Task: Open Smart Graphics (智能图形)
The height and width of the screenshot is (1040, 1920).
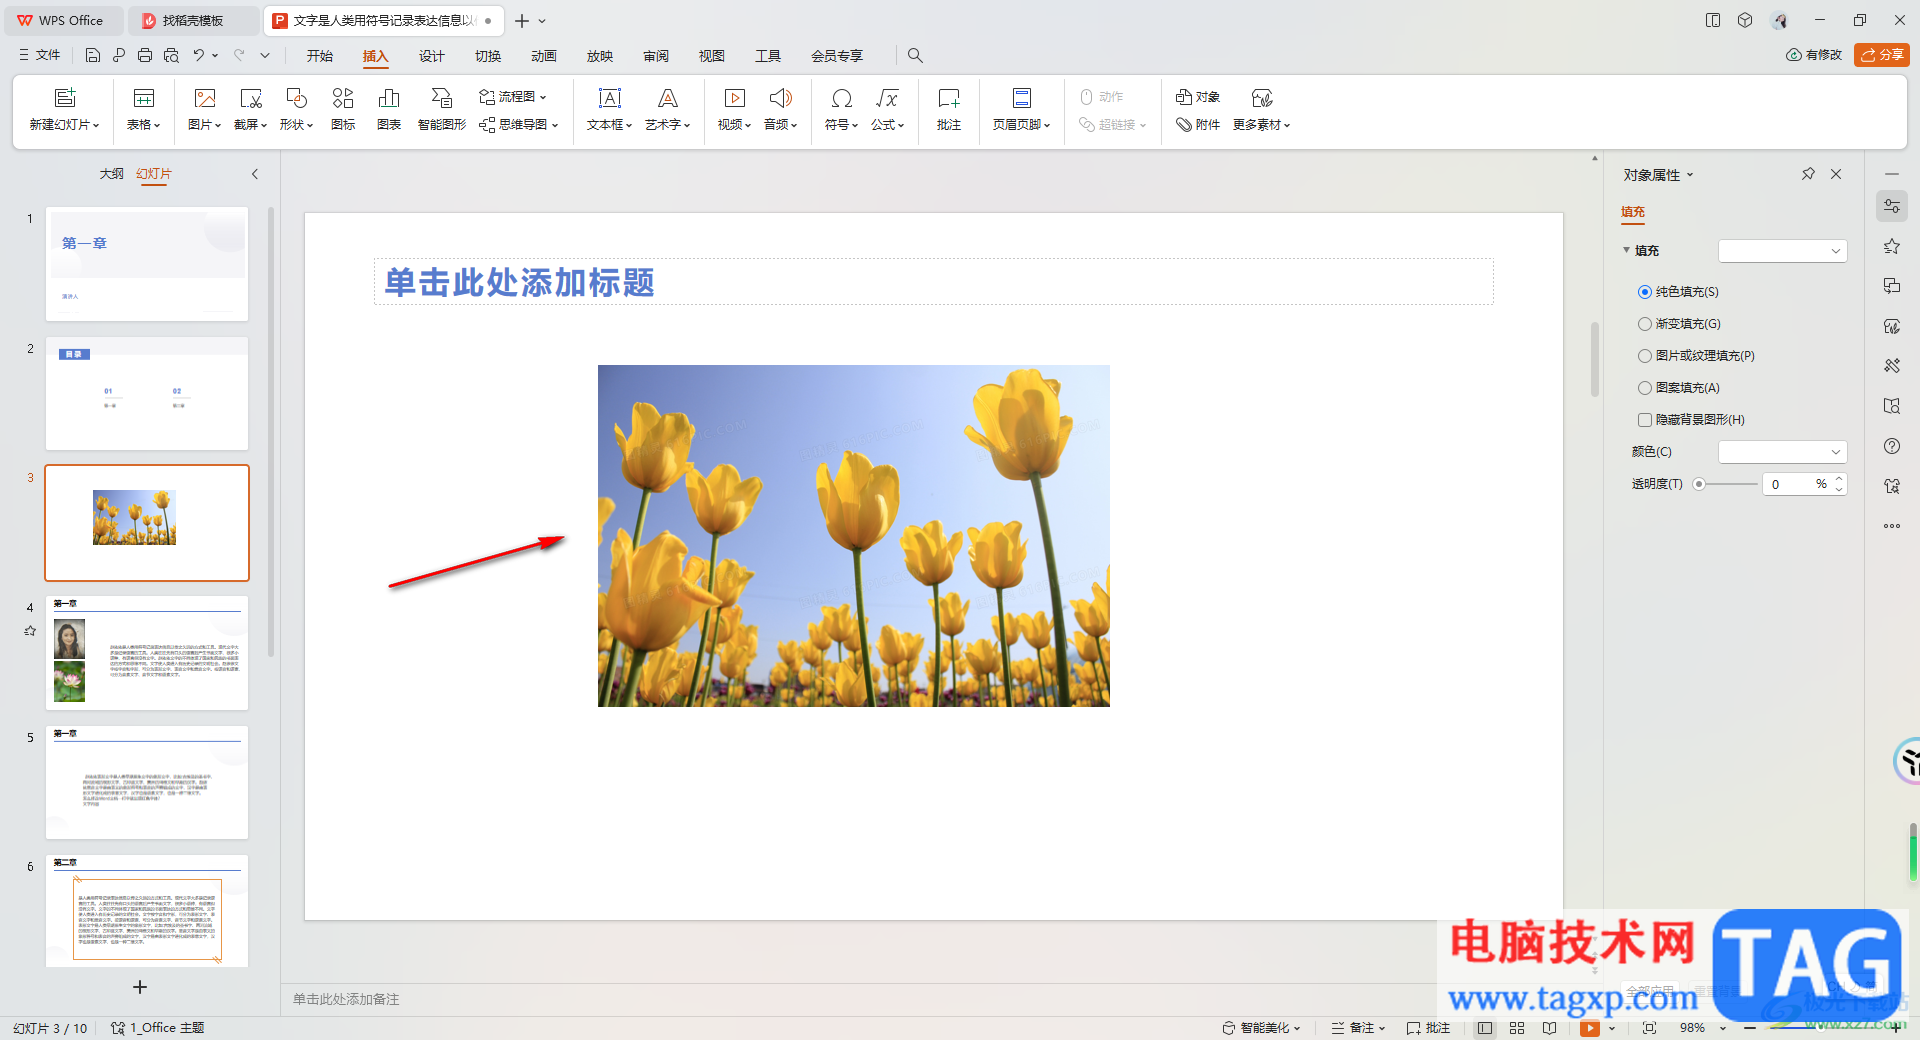Action: [441, 109]
